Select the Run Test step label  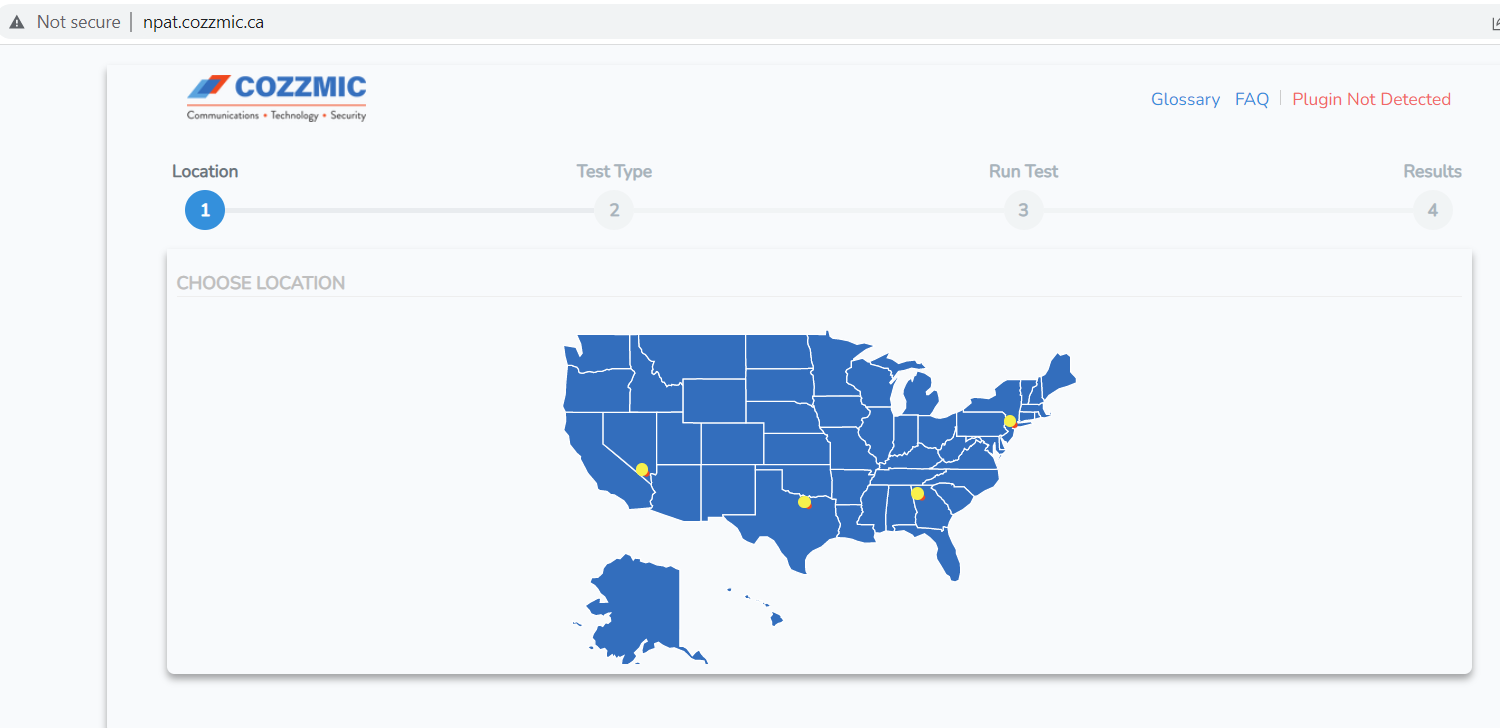coord(1023,171)
